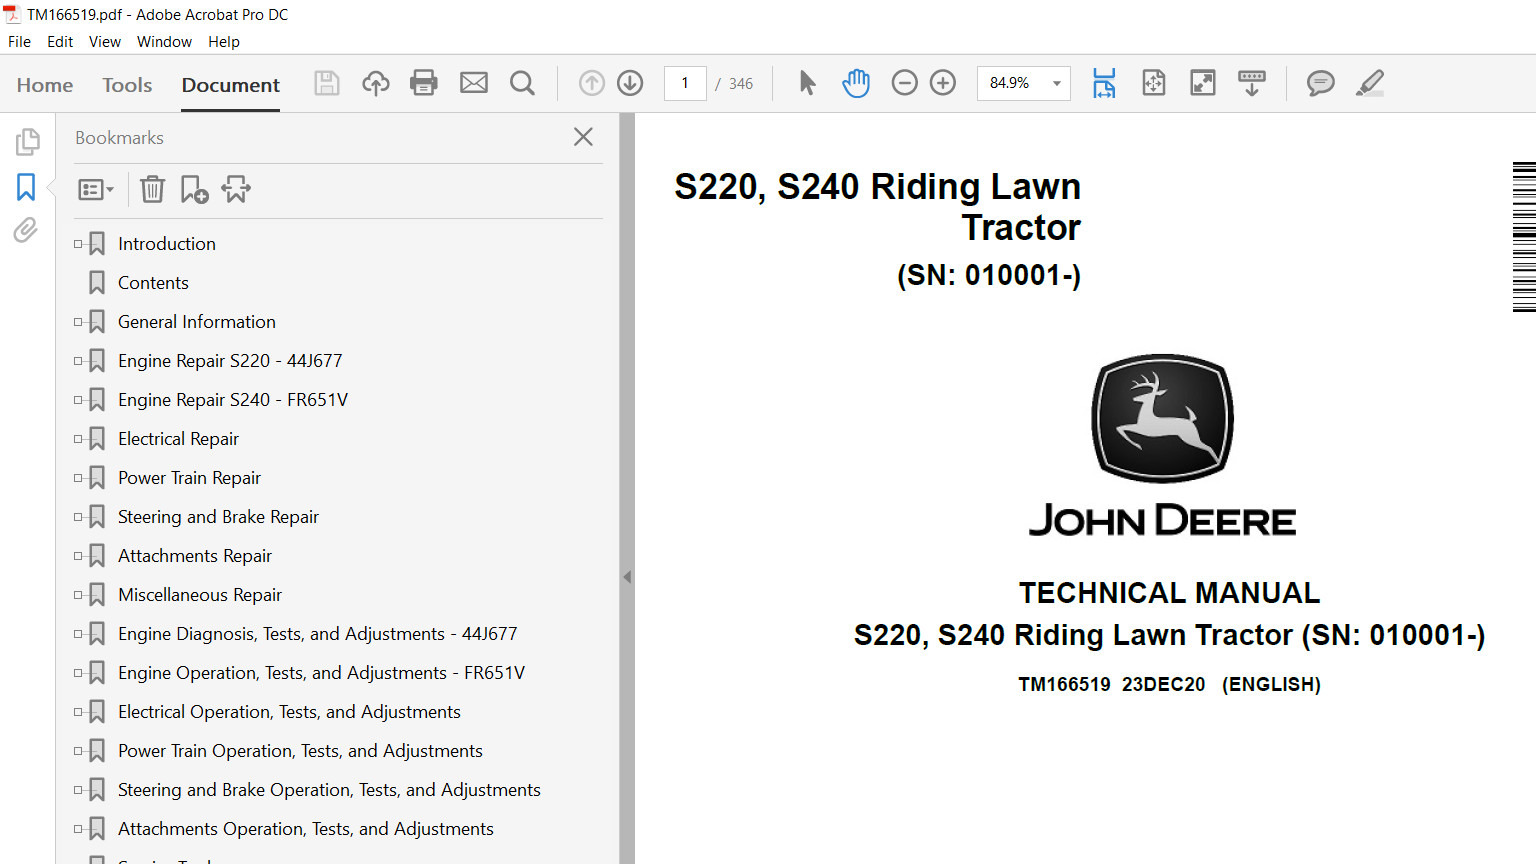Select the Document tab
Screen dimensions: 1536x864
231,85
